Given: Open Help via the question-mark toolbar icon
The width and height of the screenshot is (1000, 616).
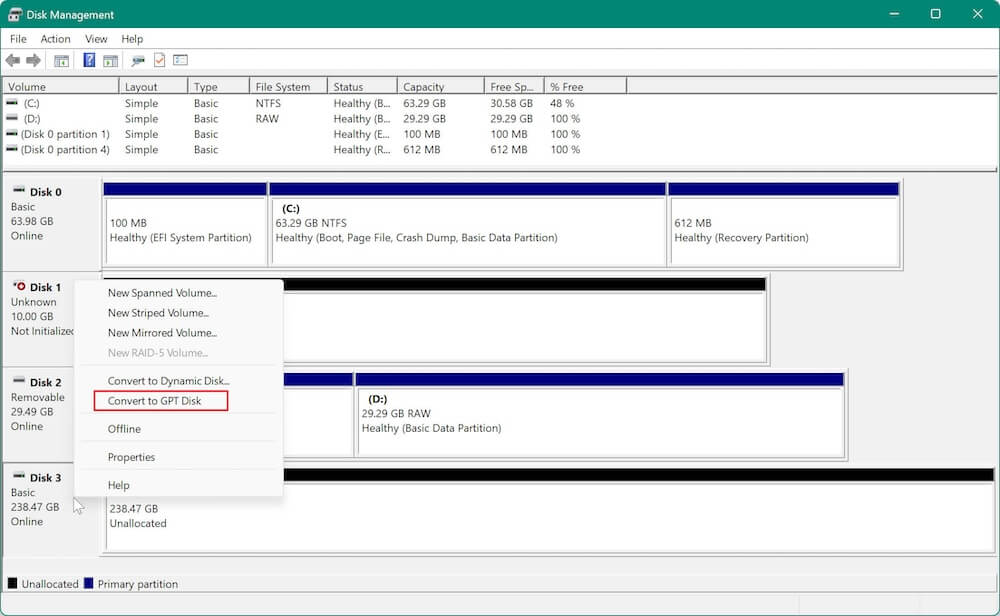Looking at the screenshot, I should pyautogui.click(x=89, y=59).
